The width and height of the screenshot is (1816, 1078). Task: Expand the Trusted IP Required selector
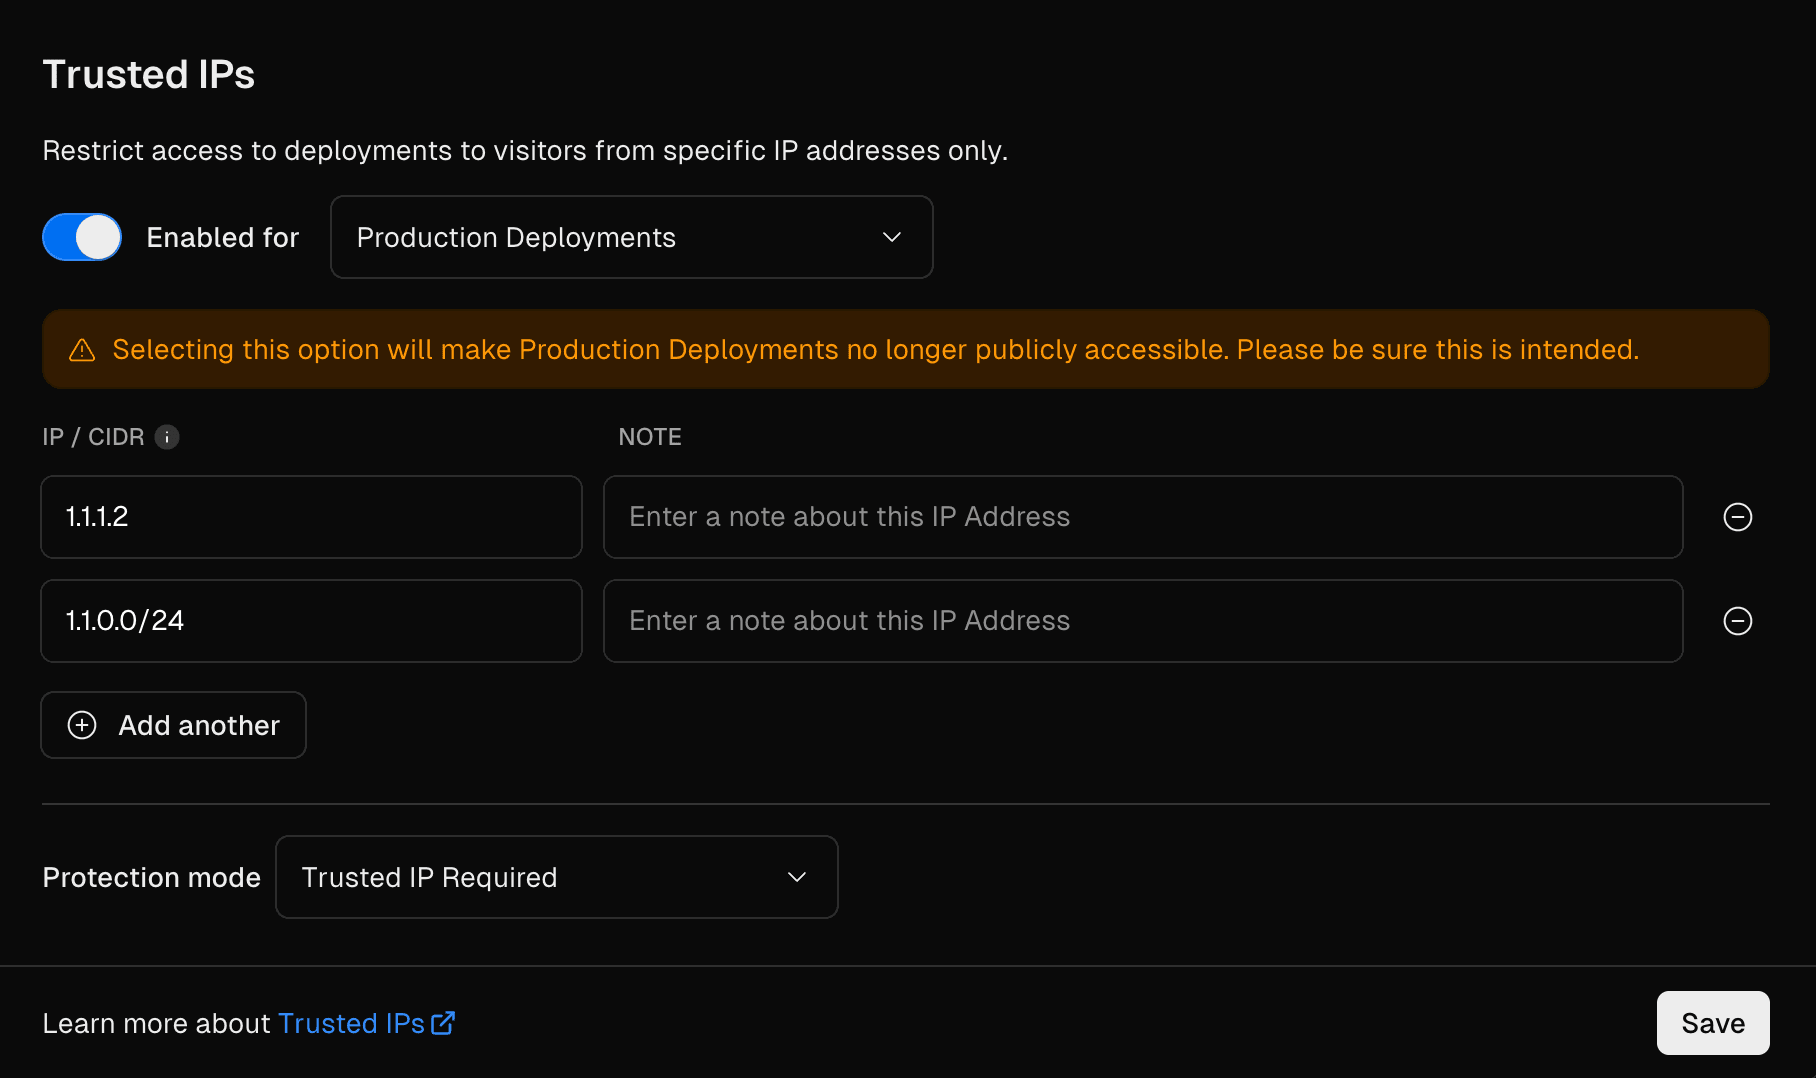click(556, 877)
